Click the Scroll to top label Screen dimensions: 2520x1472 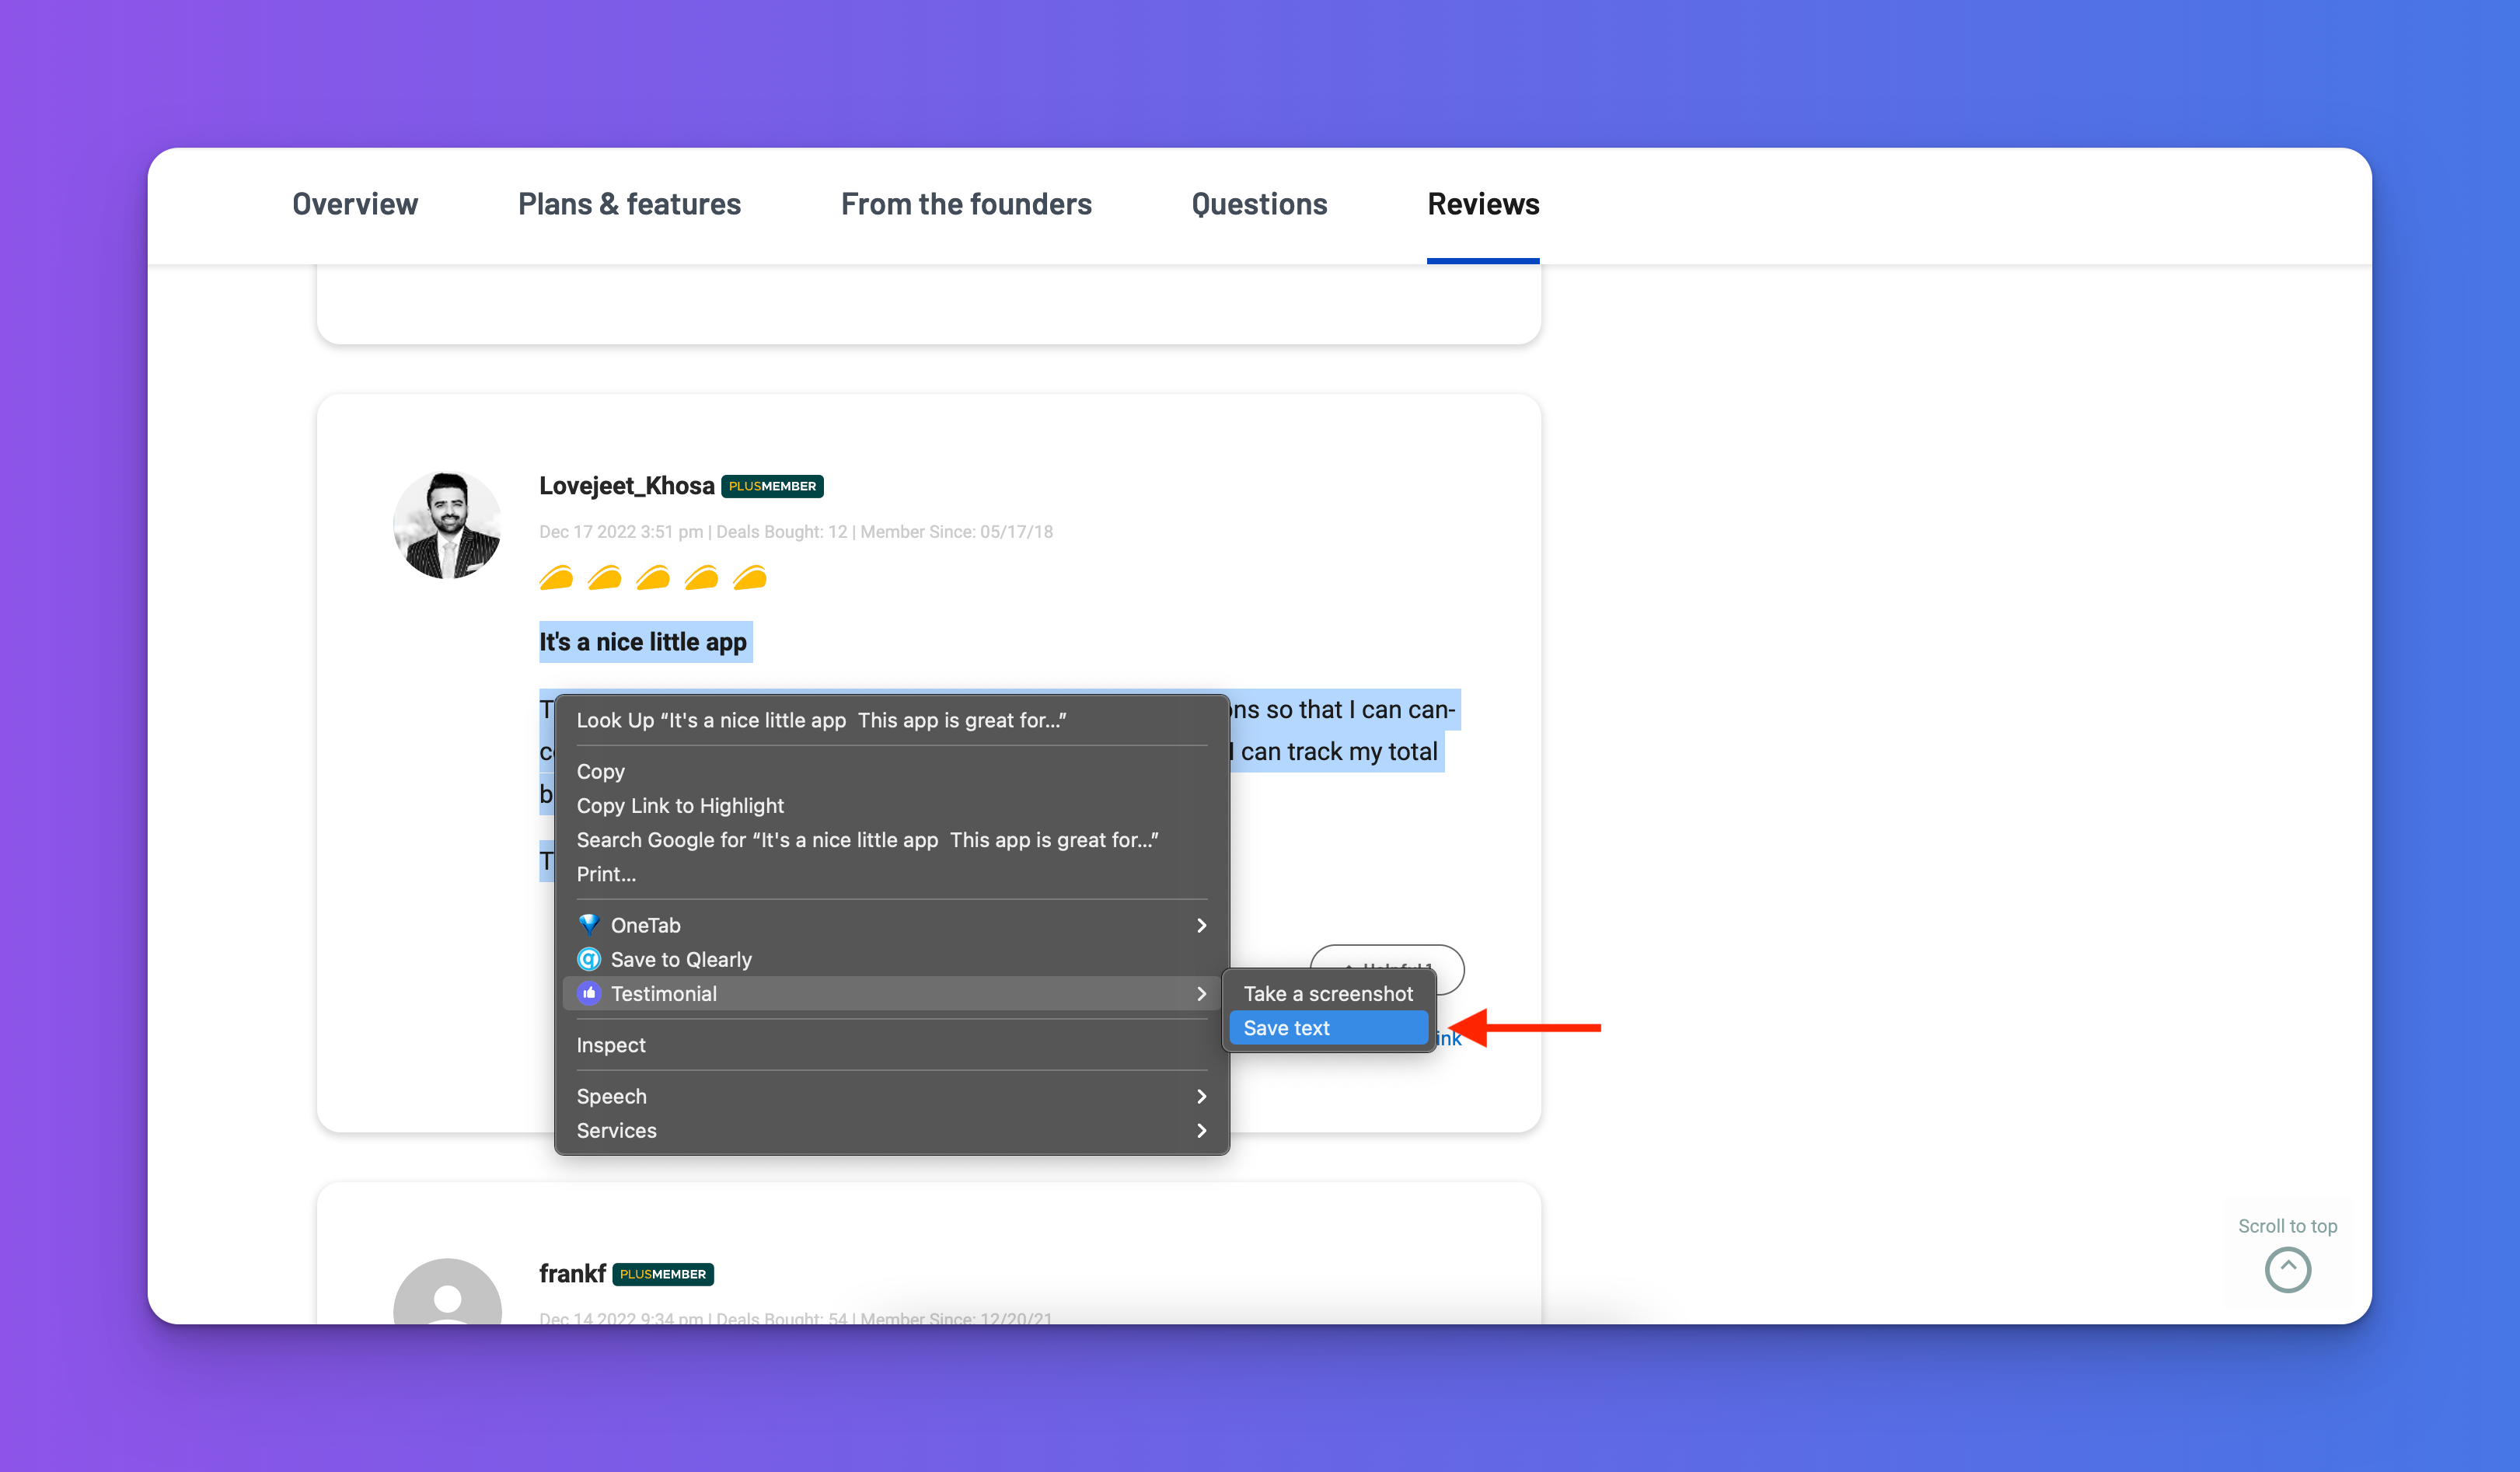click(x=2288, y=1226)
